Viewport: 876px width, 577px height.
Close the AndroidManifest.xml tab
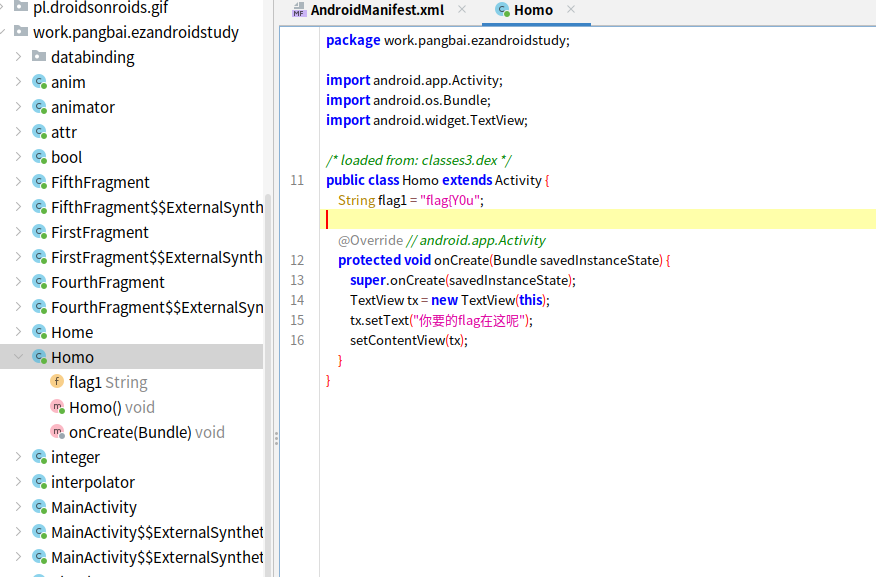(x=461, y=10)
